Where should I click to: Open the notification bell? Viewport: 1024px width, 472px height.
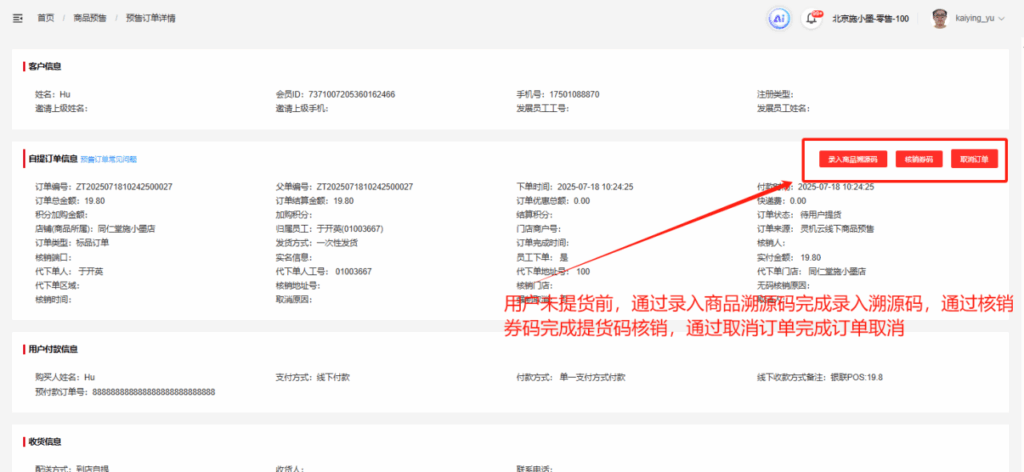[x=811, y=18]
